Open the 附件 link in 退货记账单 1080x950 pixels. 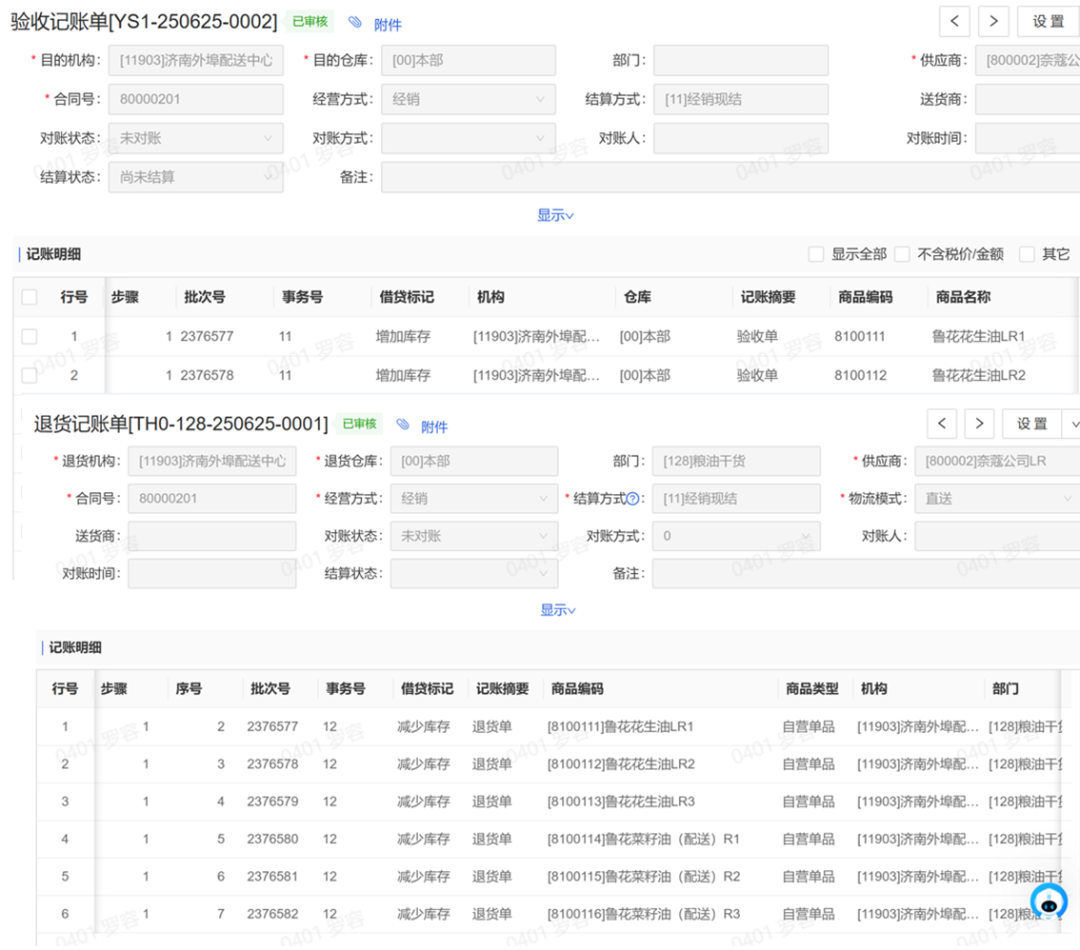point(434,427)
